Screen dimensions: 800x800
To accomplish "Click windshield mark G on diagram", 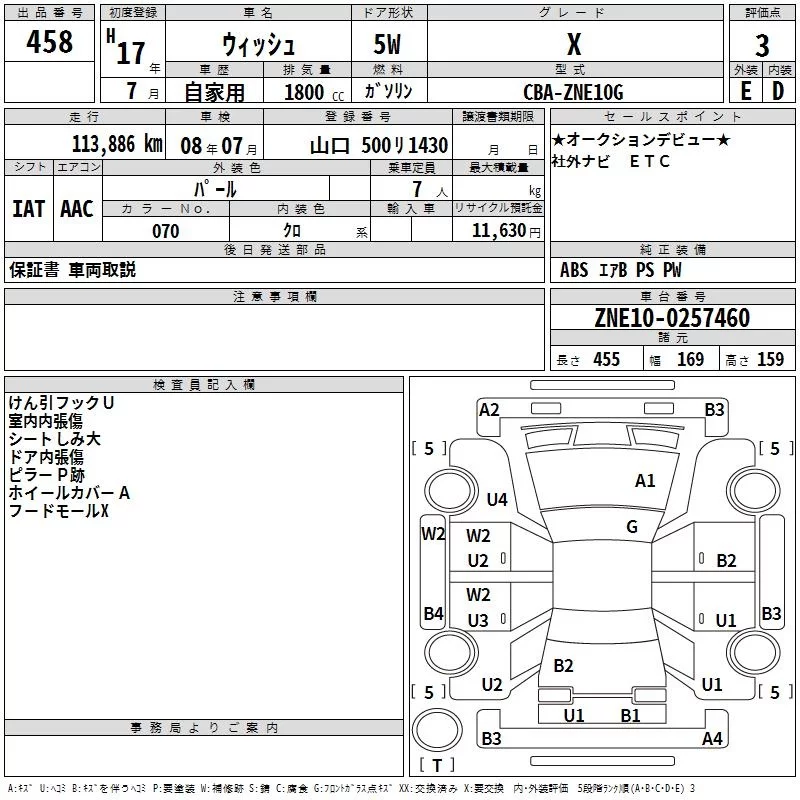I will (632, 527).
